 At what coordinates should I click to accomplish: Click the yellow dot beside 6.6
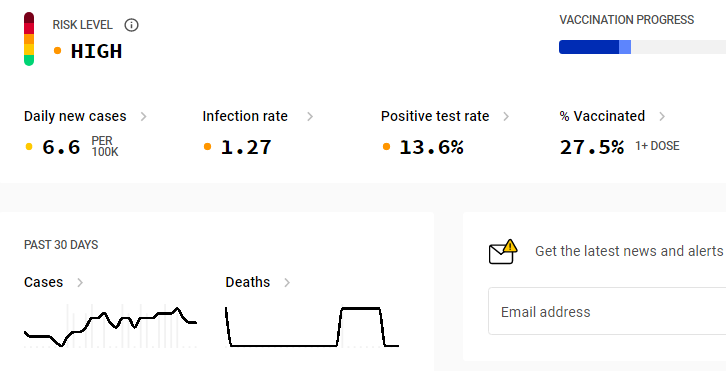(29, 147)
